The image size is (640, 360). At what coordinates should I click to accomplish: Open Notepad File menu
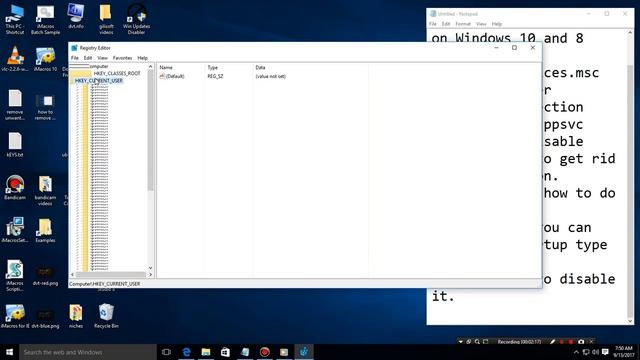click(x=433, y=24)
